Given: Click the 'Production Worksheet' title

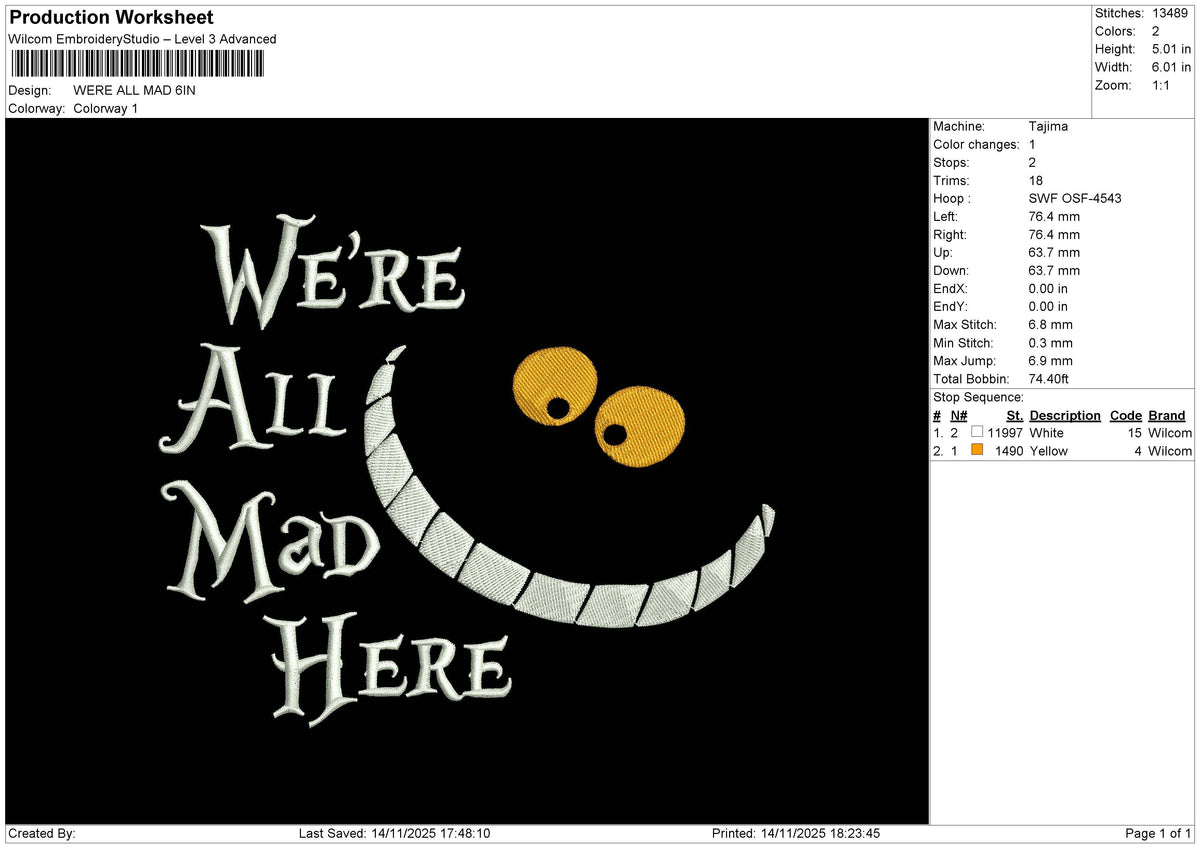Looking at the screenshot, I should (x=111, y=18).
